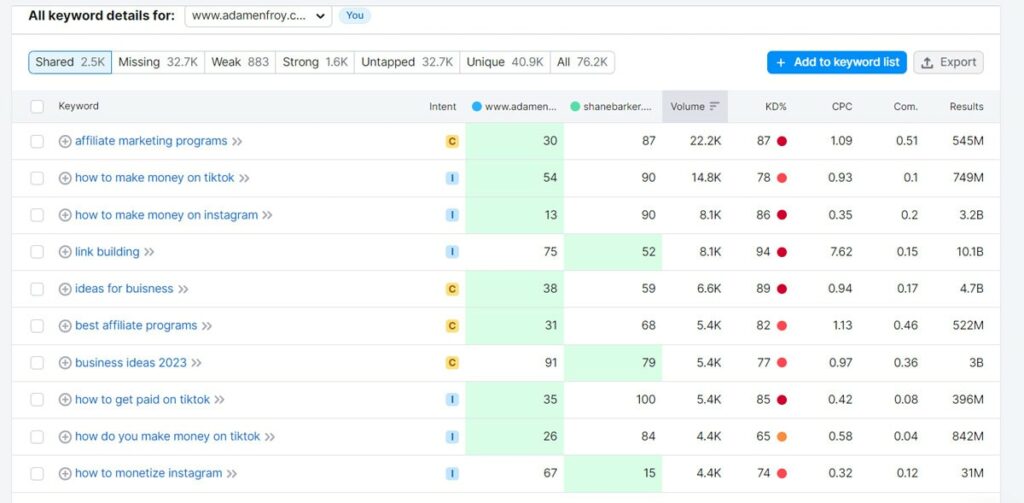Screen dimensions: 1024x503
Task: Open the how to monetize instagram keyword link
Action: point(148,474)
